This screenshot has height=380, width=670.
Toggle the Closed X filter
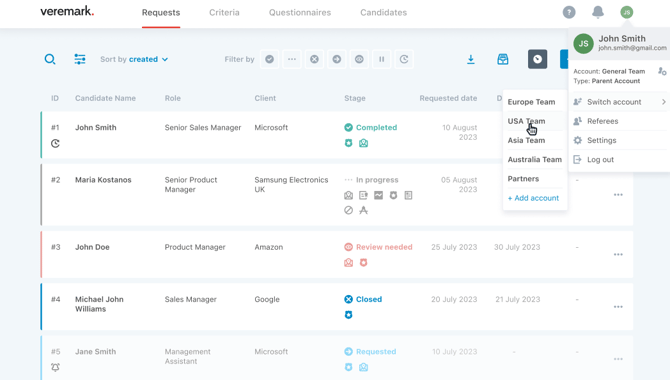point(314,59)
